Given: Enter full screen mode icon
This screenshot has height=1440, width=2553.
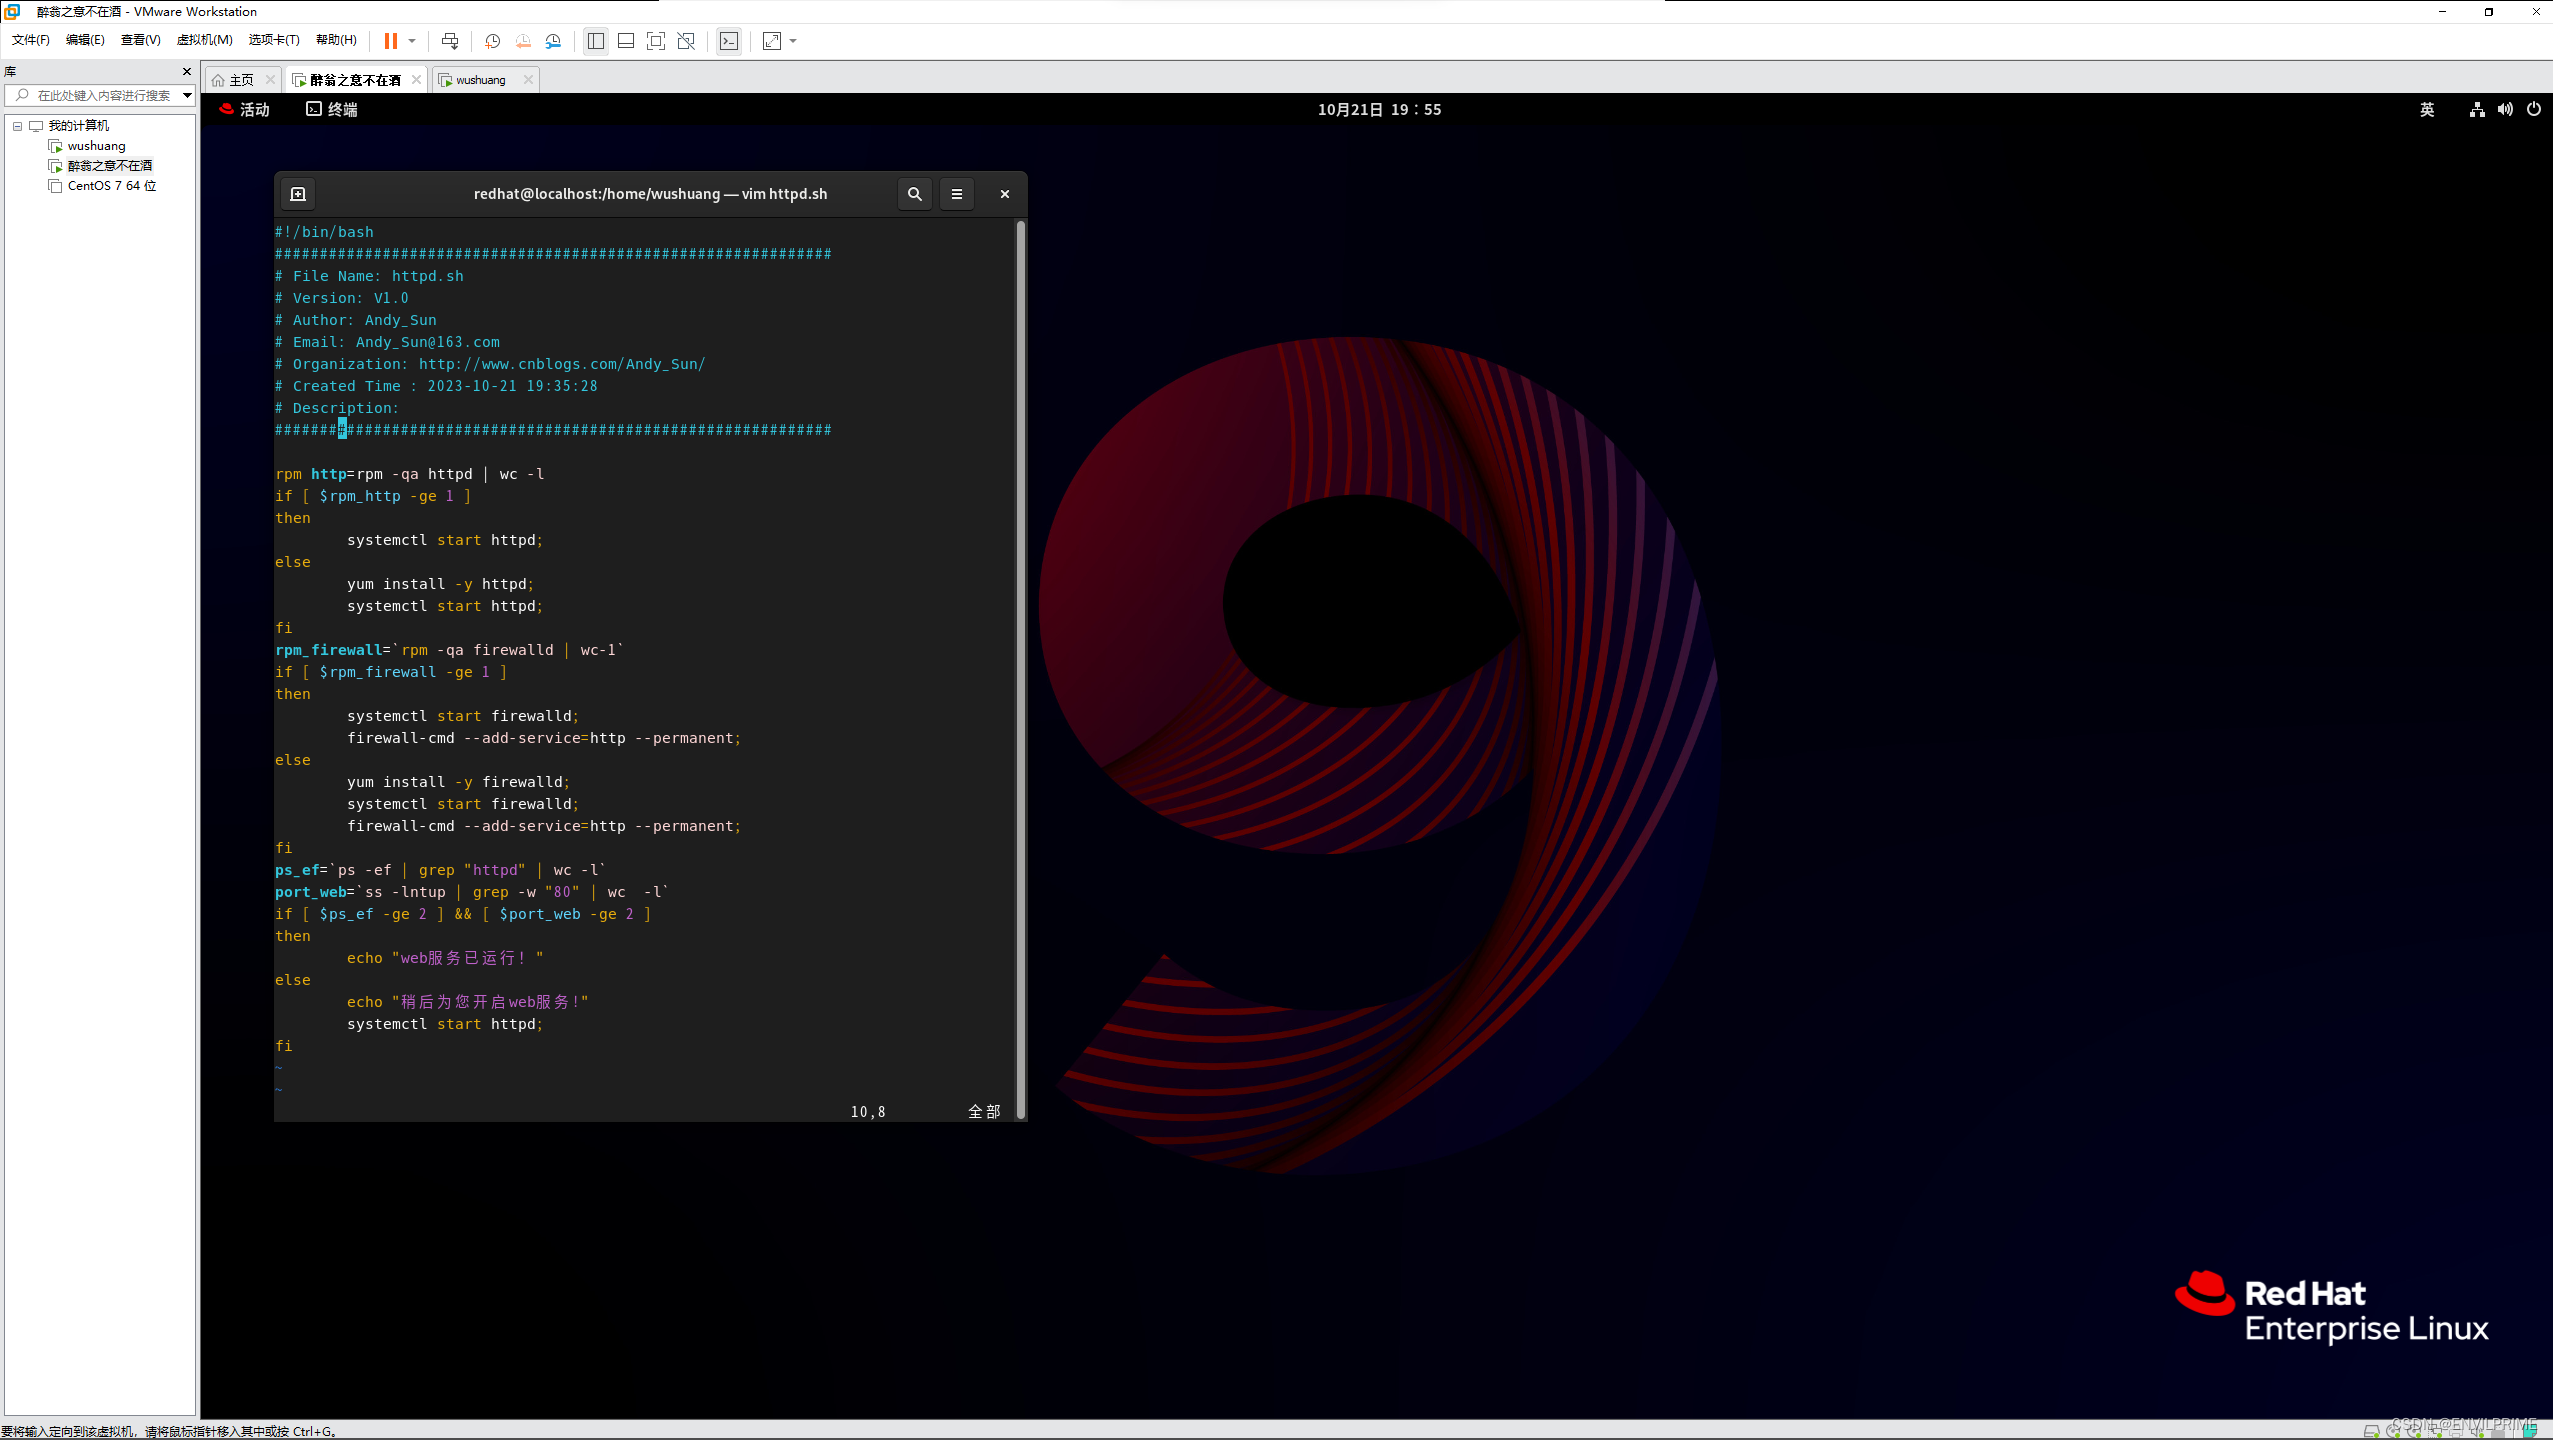Looking at the screenshot, I should point(656,41).
